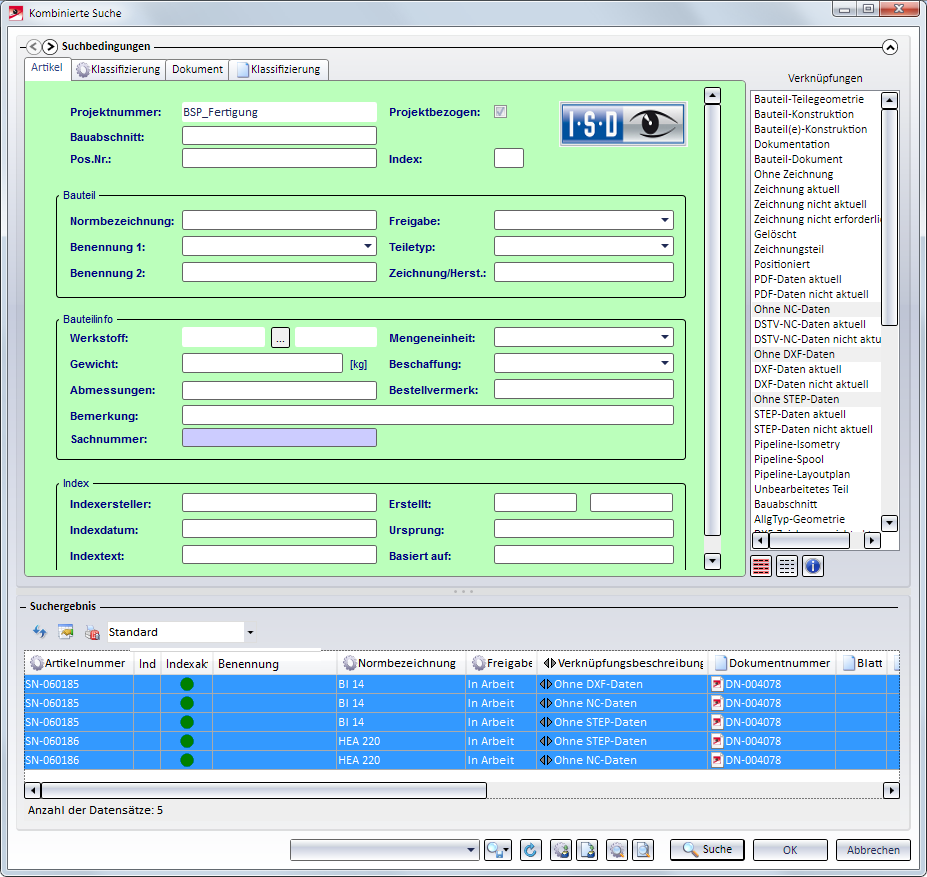Open the Freigabe dropdown
The height and width of the screenshot is (877, 927).
click(x=664, y=221)
